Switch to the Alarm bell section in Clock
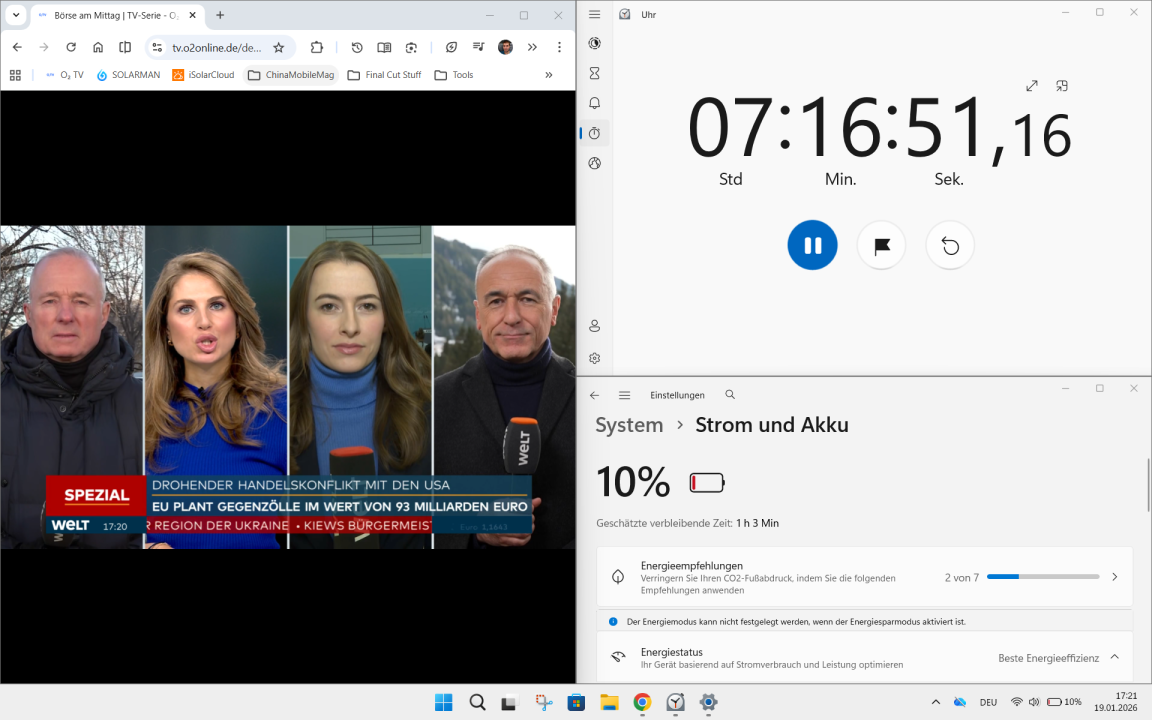This screenshot has height=720, width=1152. [x=594, y=102]
